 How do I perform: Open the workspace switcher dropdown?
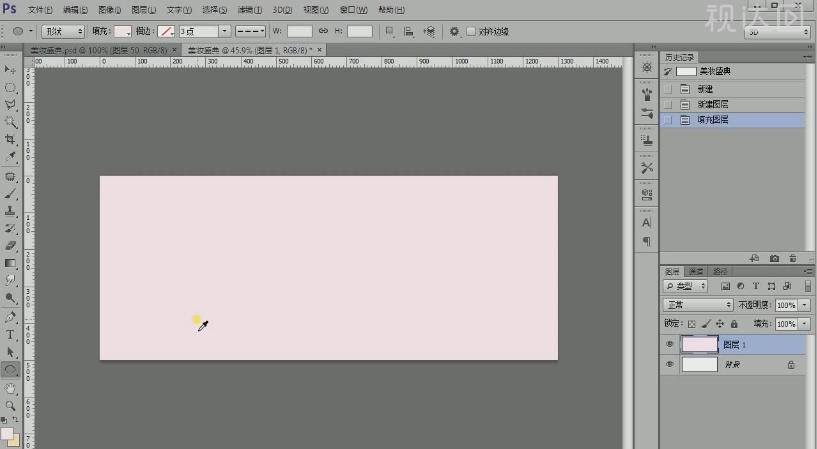[x=777, y=32]
